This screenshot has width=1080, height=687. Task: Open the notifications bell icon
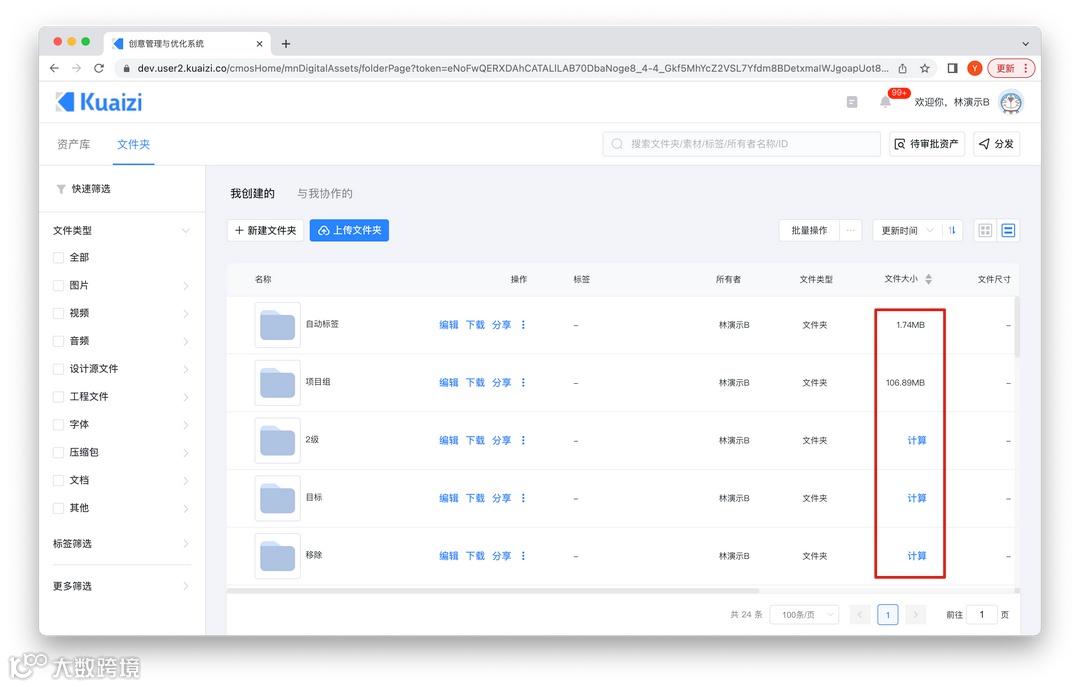[x=884, y=104]
